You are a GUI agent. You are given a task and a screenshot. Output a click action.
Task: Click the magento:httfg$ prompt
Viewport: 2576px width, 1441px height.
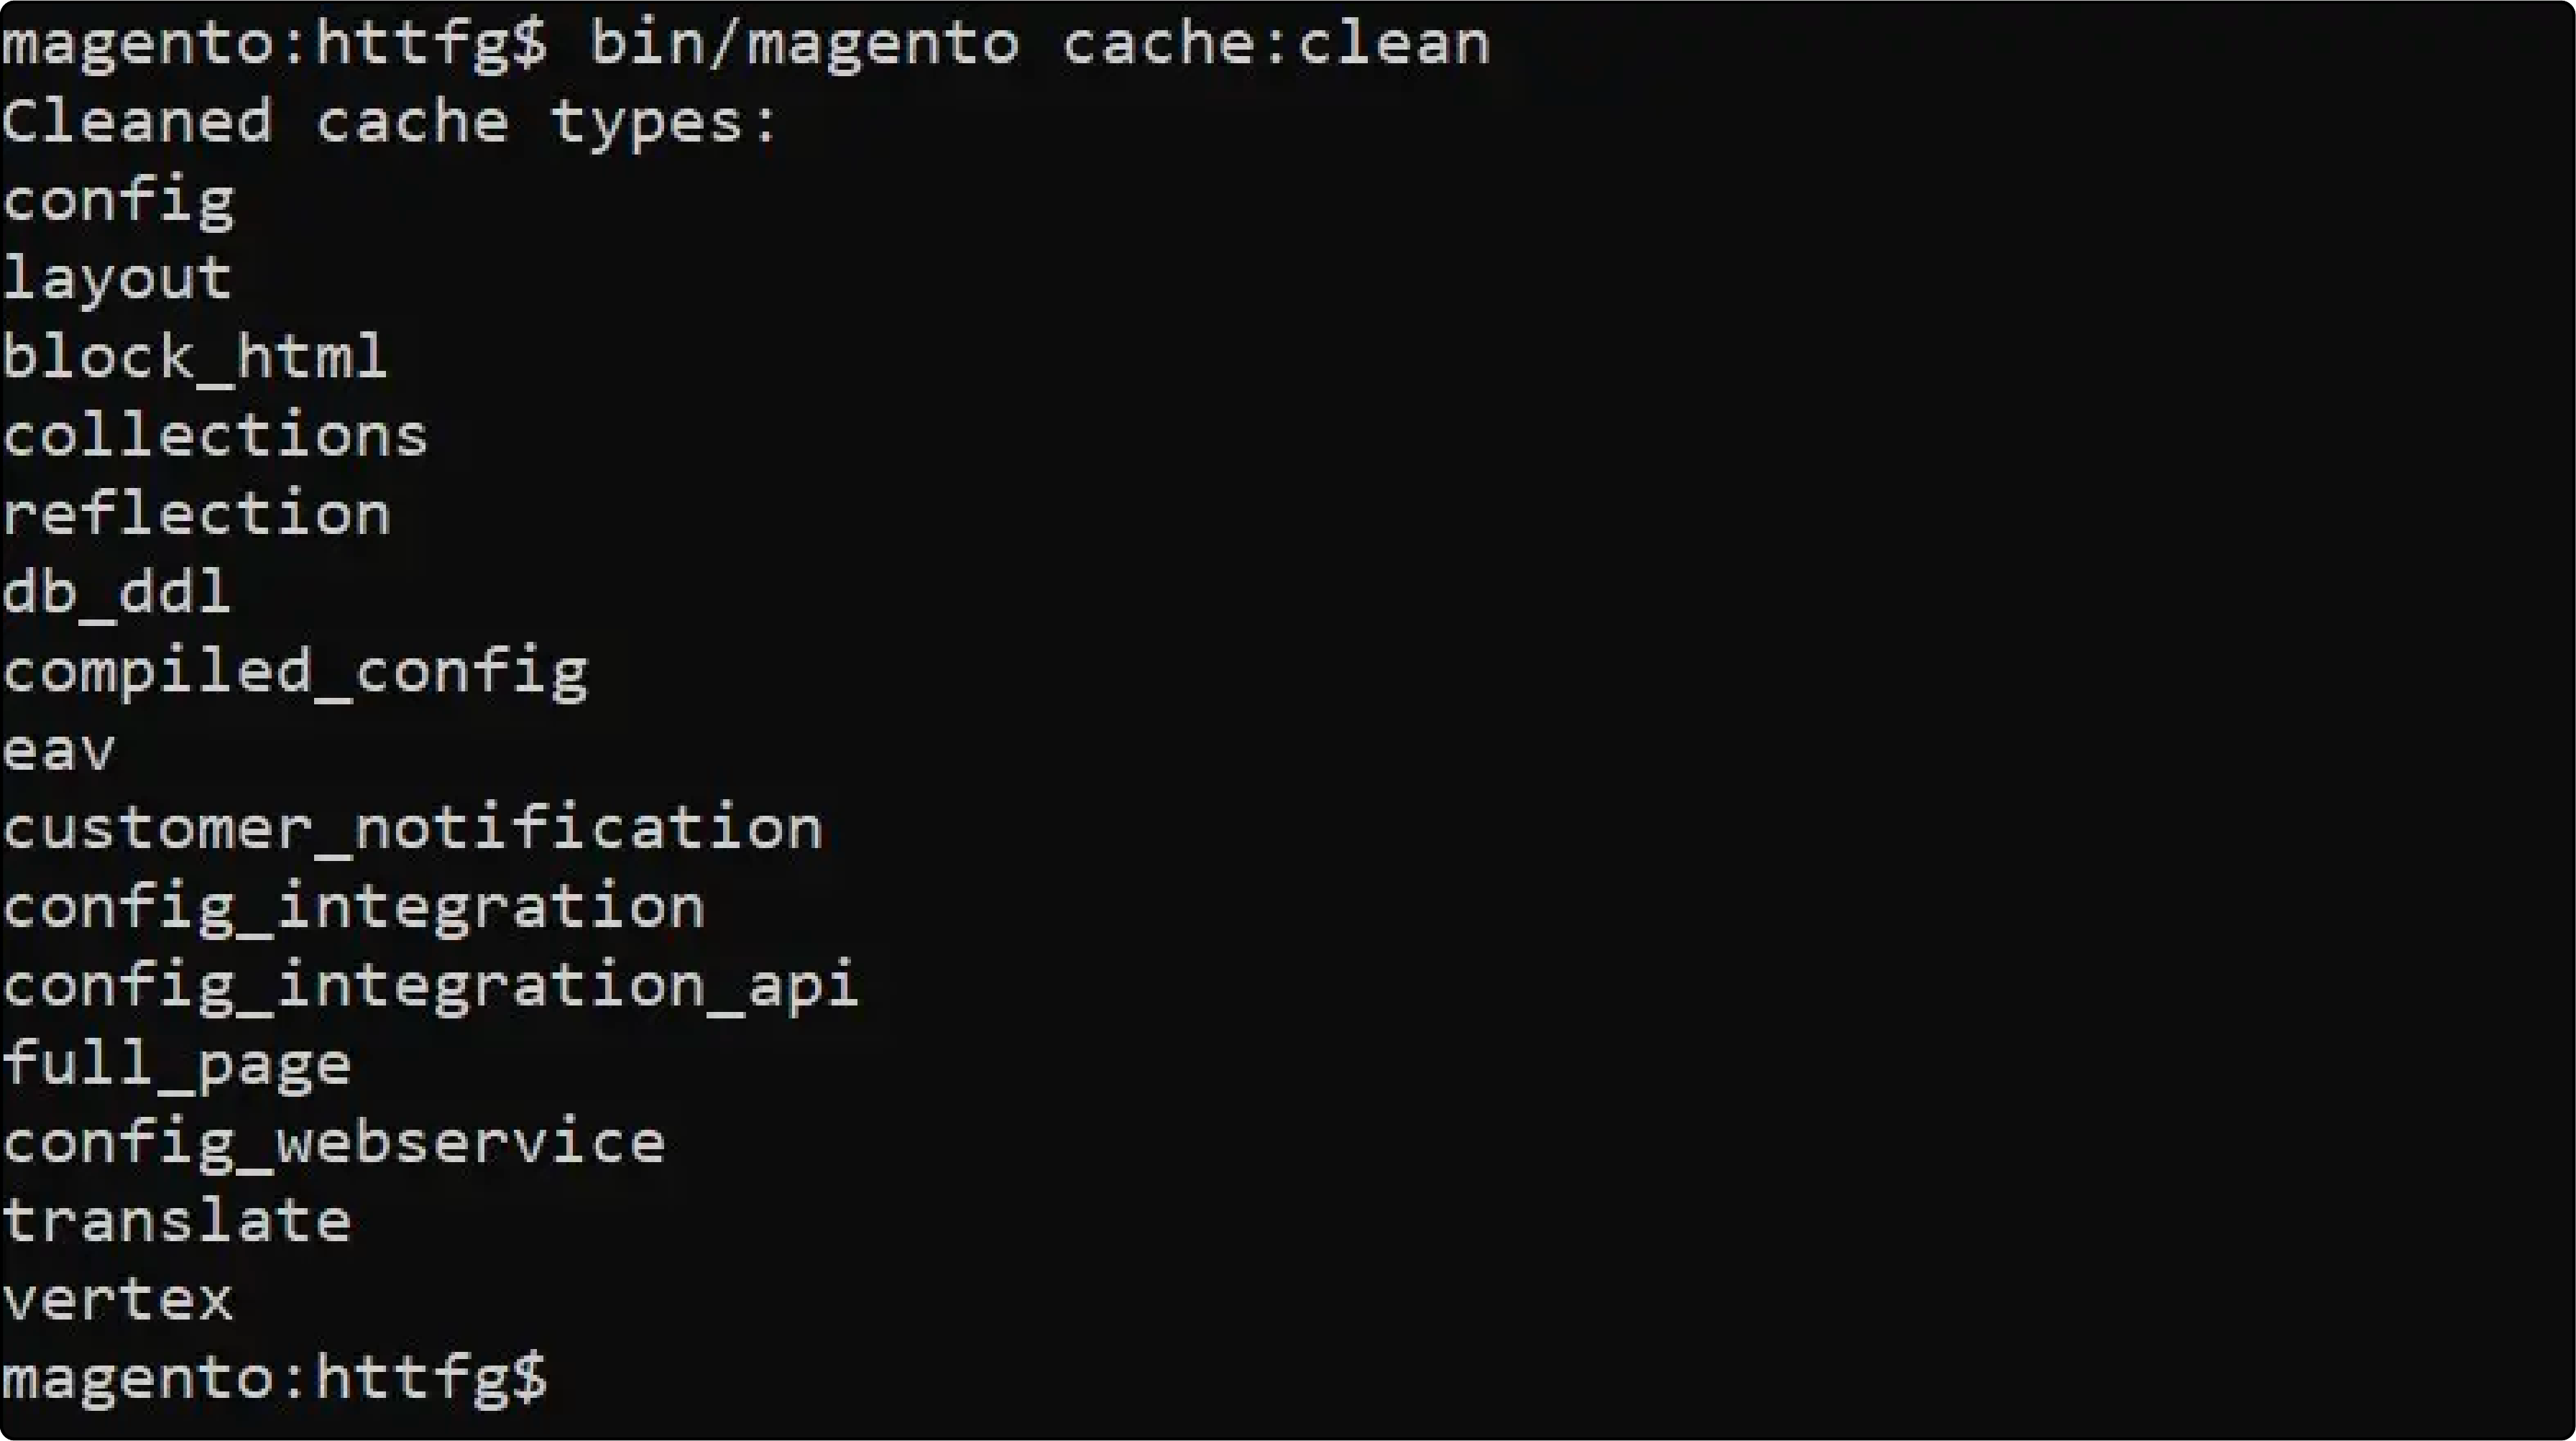[275, 1377]
